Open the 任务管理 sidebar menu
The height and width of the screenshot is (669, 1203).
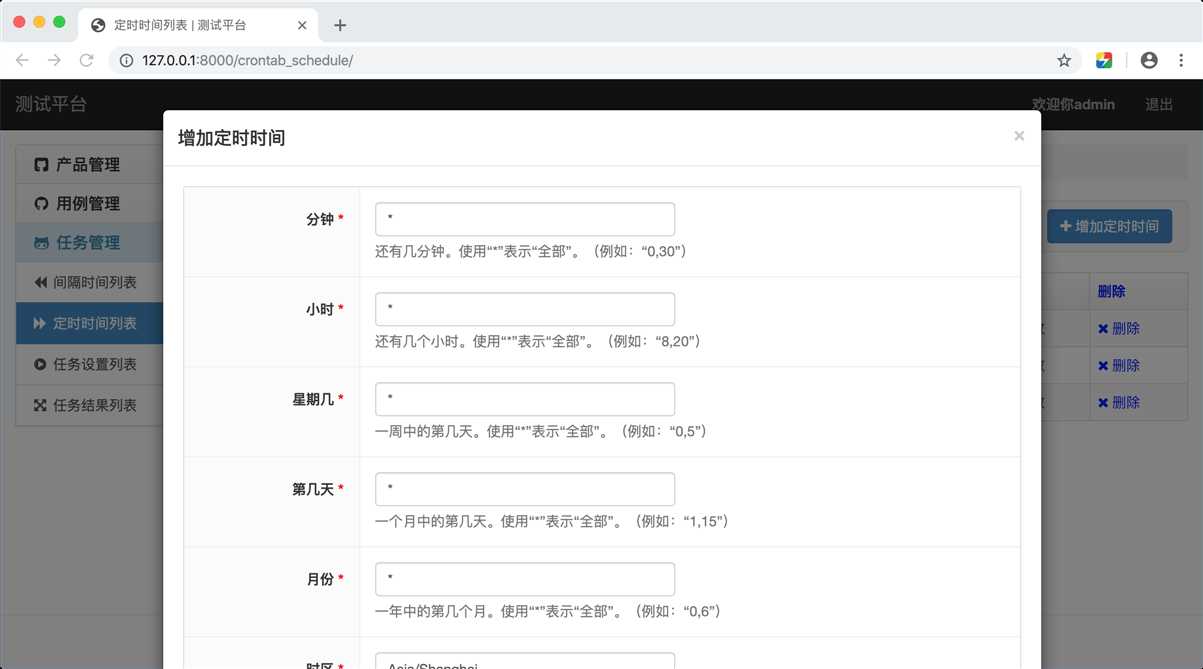coord(90,242)
